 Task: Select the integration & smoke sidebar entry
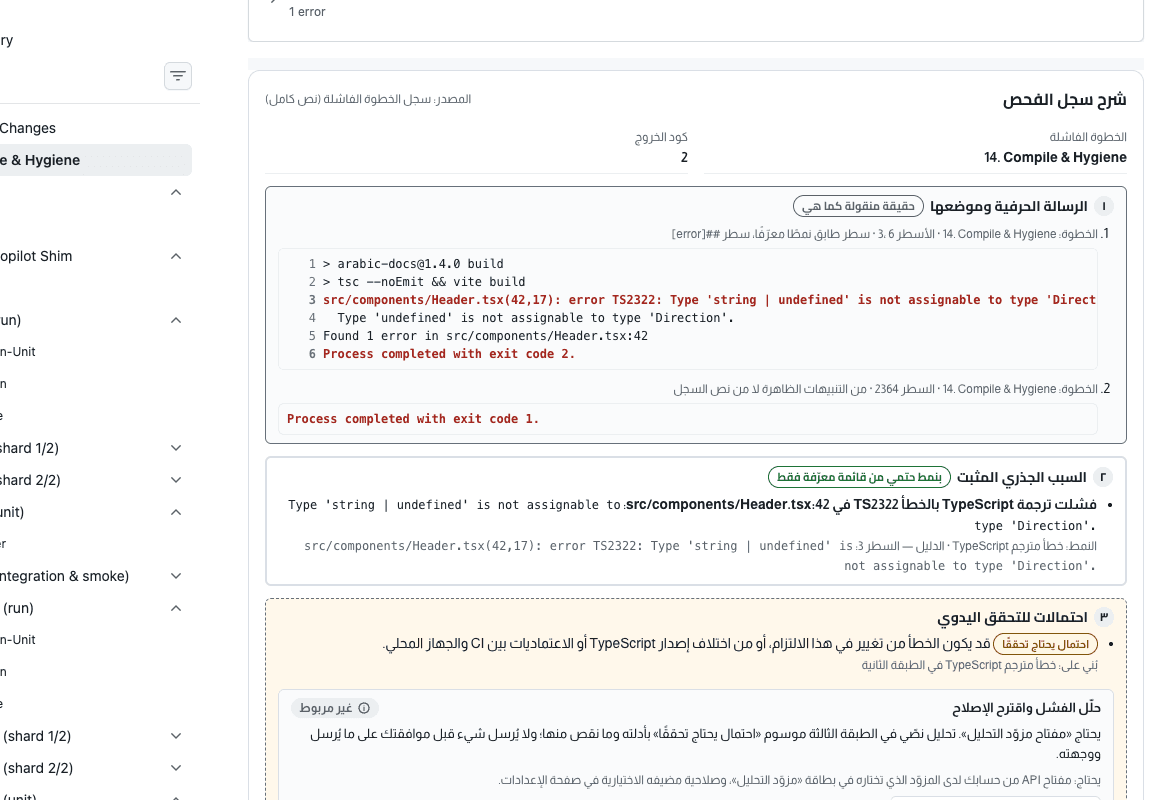(64, 576)
